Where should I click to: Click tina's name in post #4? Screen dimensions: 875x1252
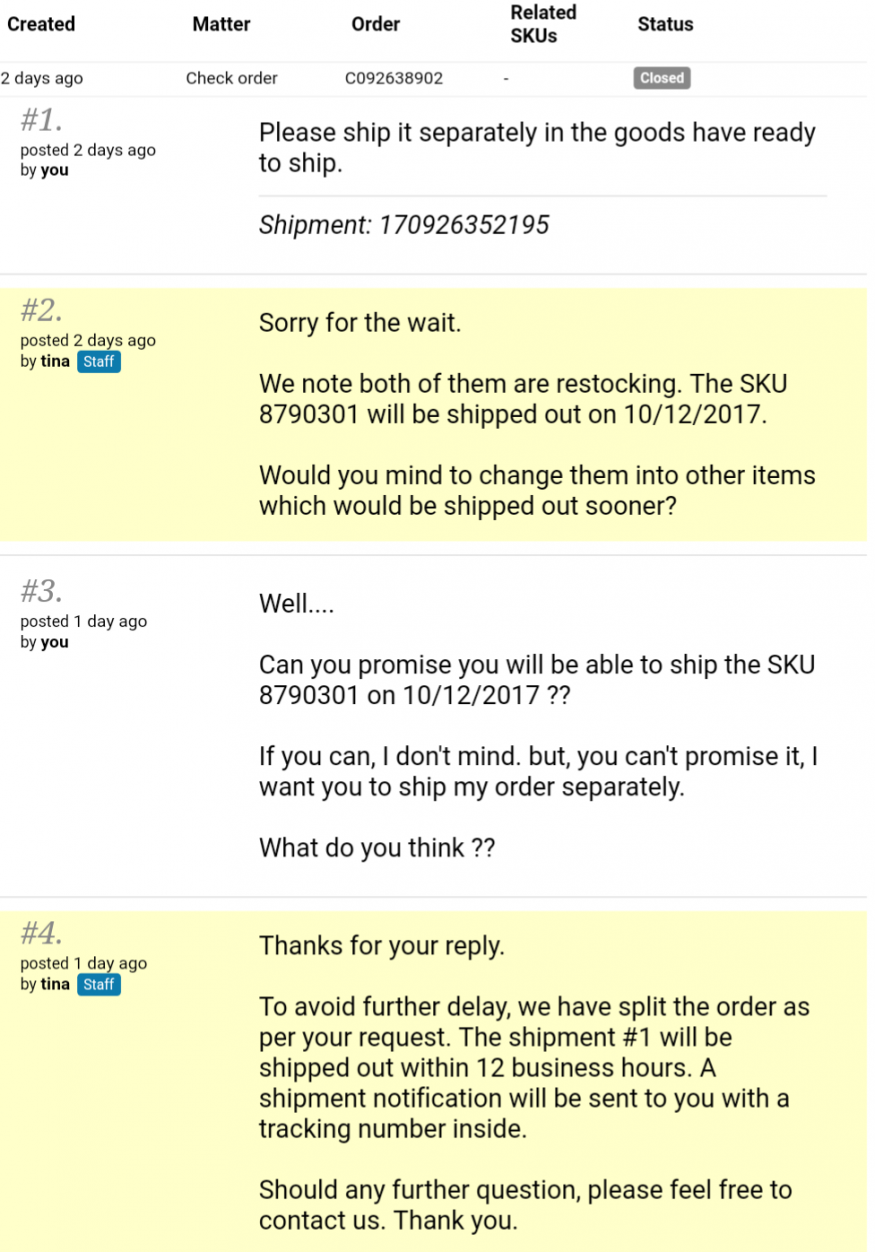pyautogui.click(x=55, y=985)
